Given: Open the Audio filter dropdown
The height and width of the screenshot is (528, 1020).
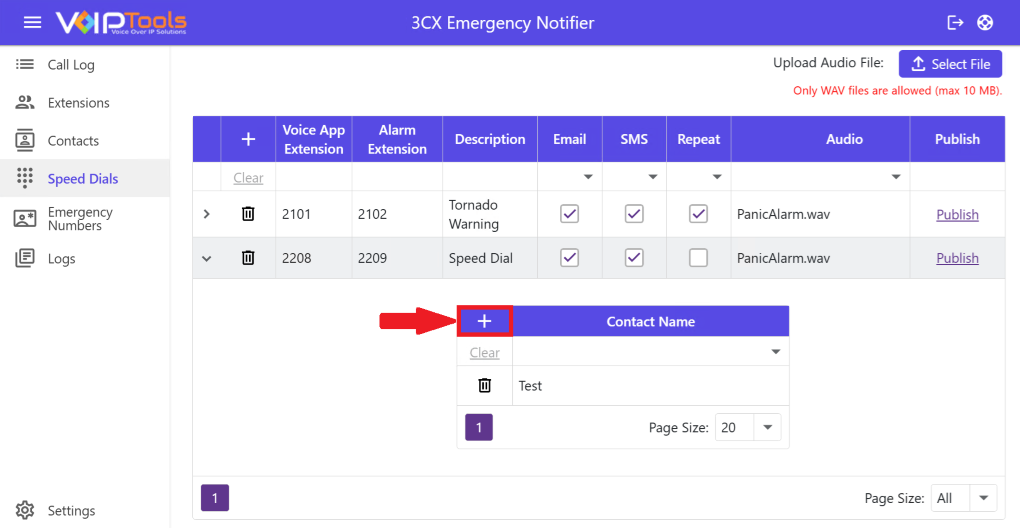Looking at the screenshot, I should [x=895, y=177].
